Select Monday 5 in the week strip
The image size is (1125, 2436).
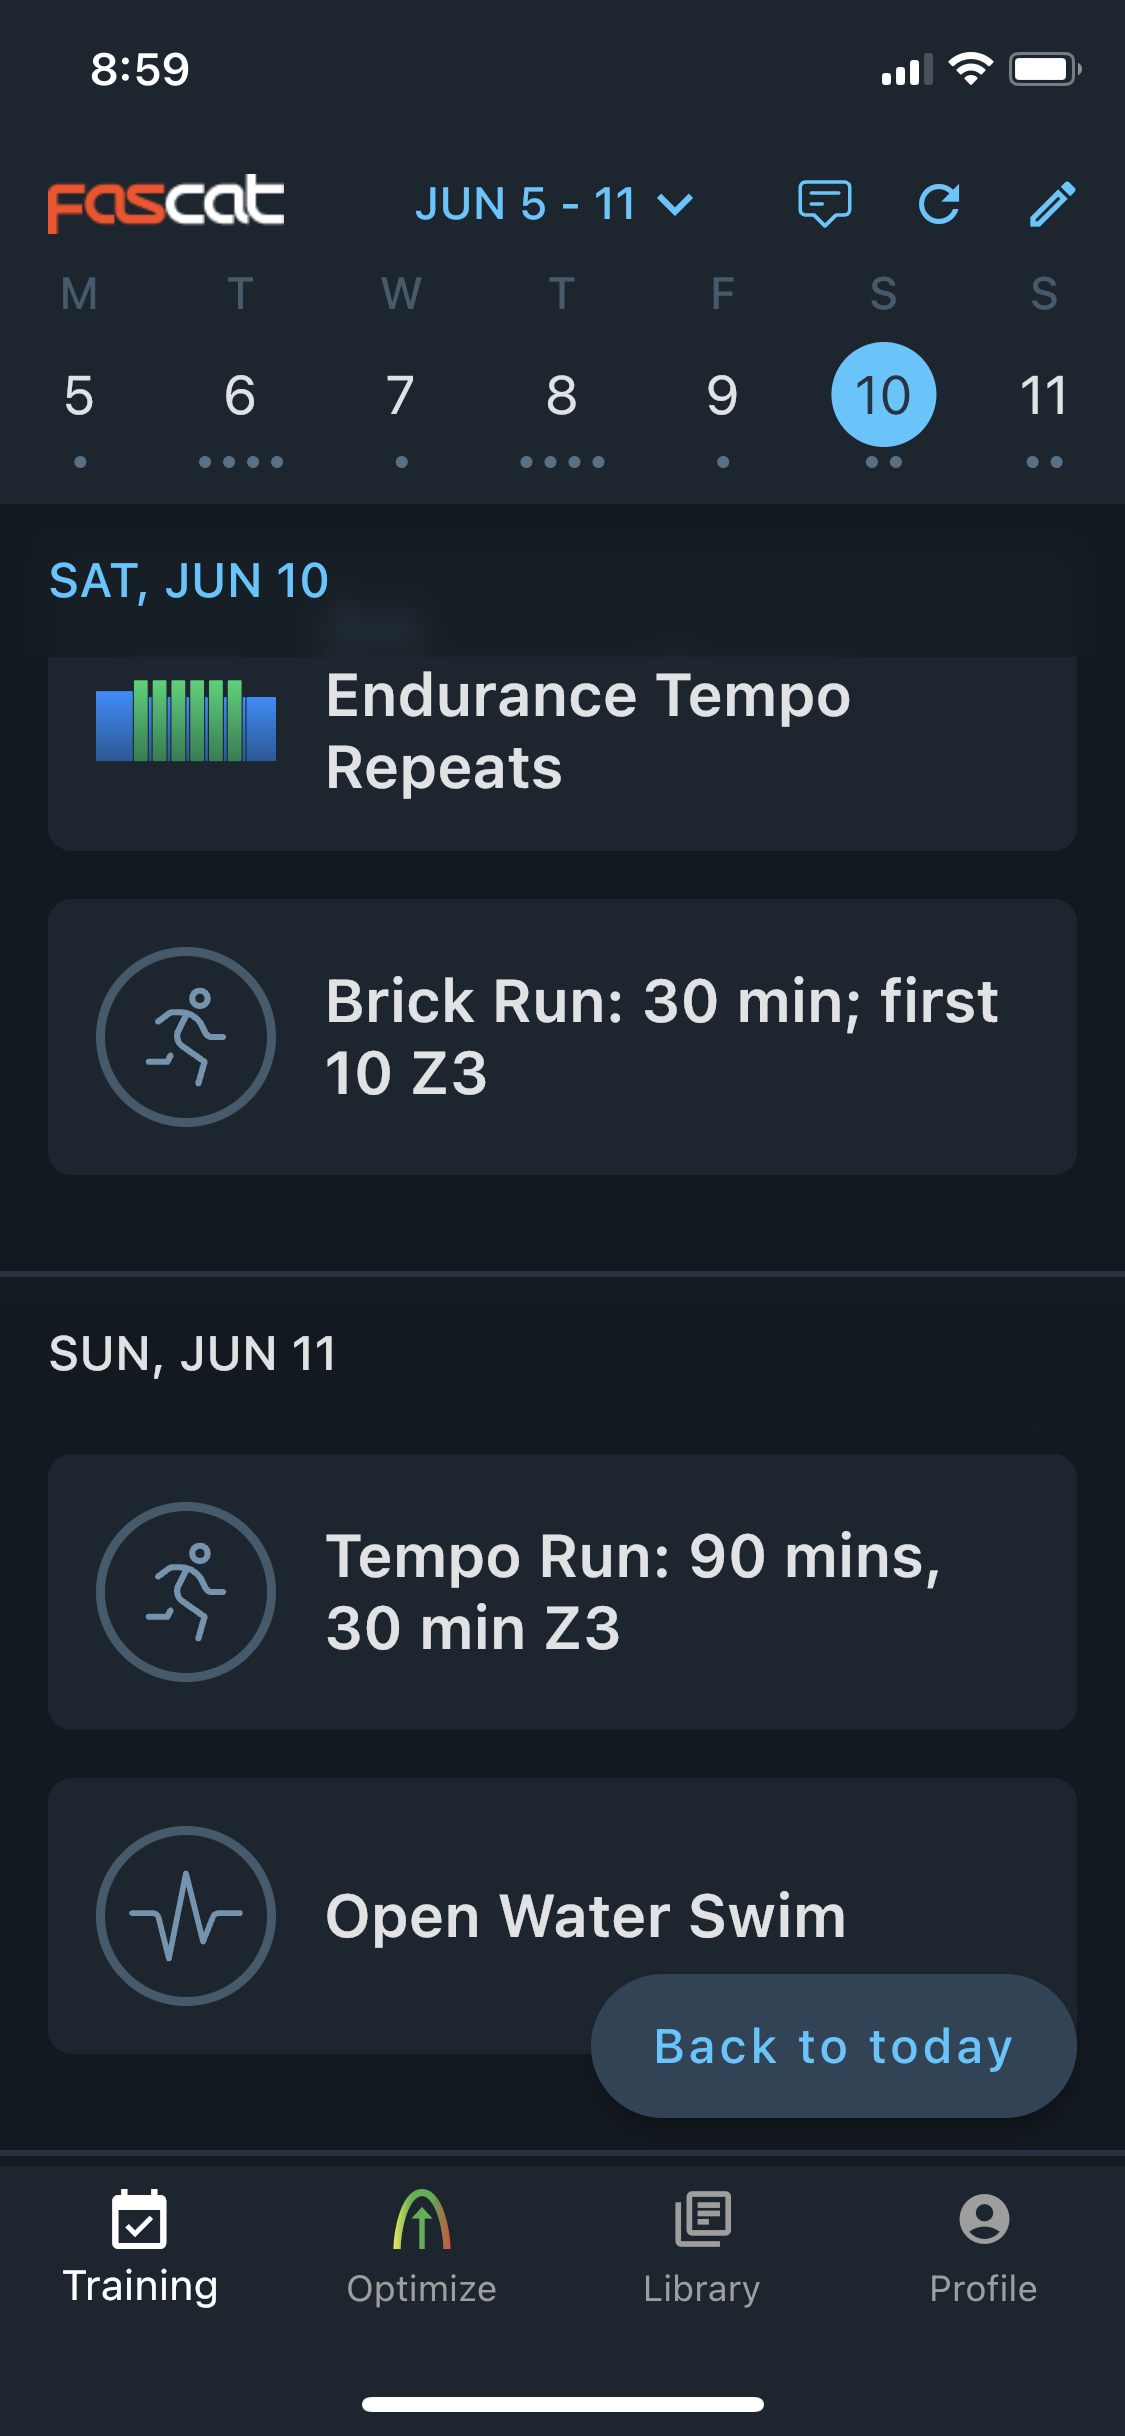point(79,395)
